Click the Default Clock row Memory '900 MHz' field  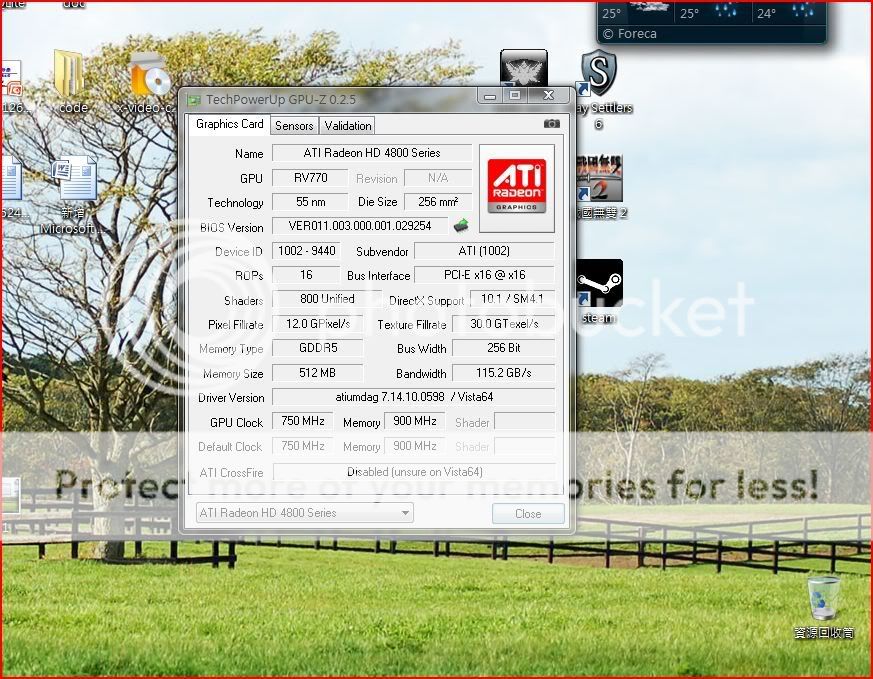(x=415, y=446)
